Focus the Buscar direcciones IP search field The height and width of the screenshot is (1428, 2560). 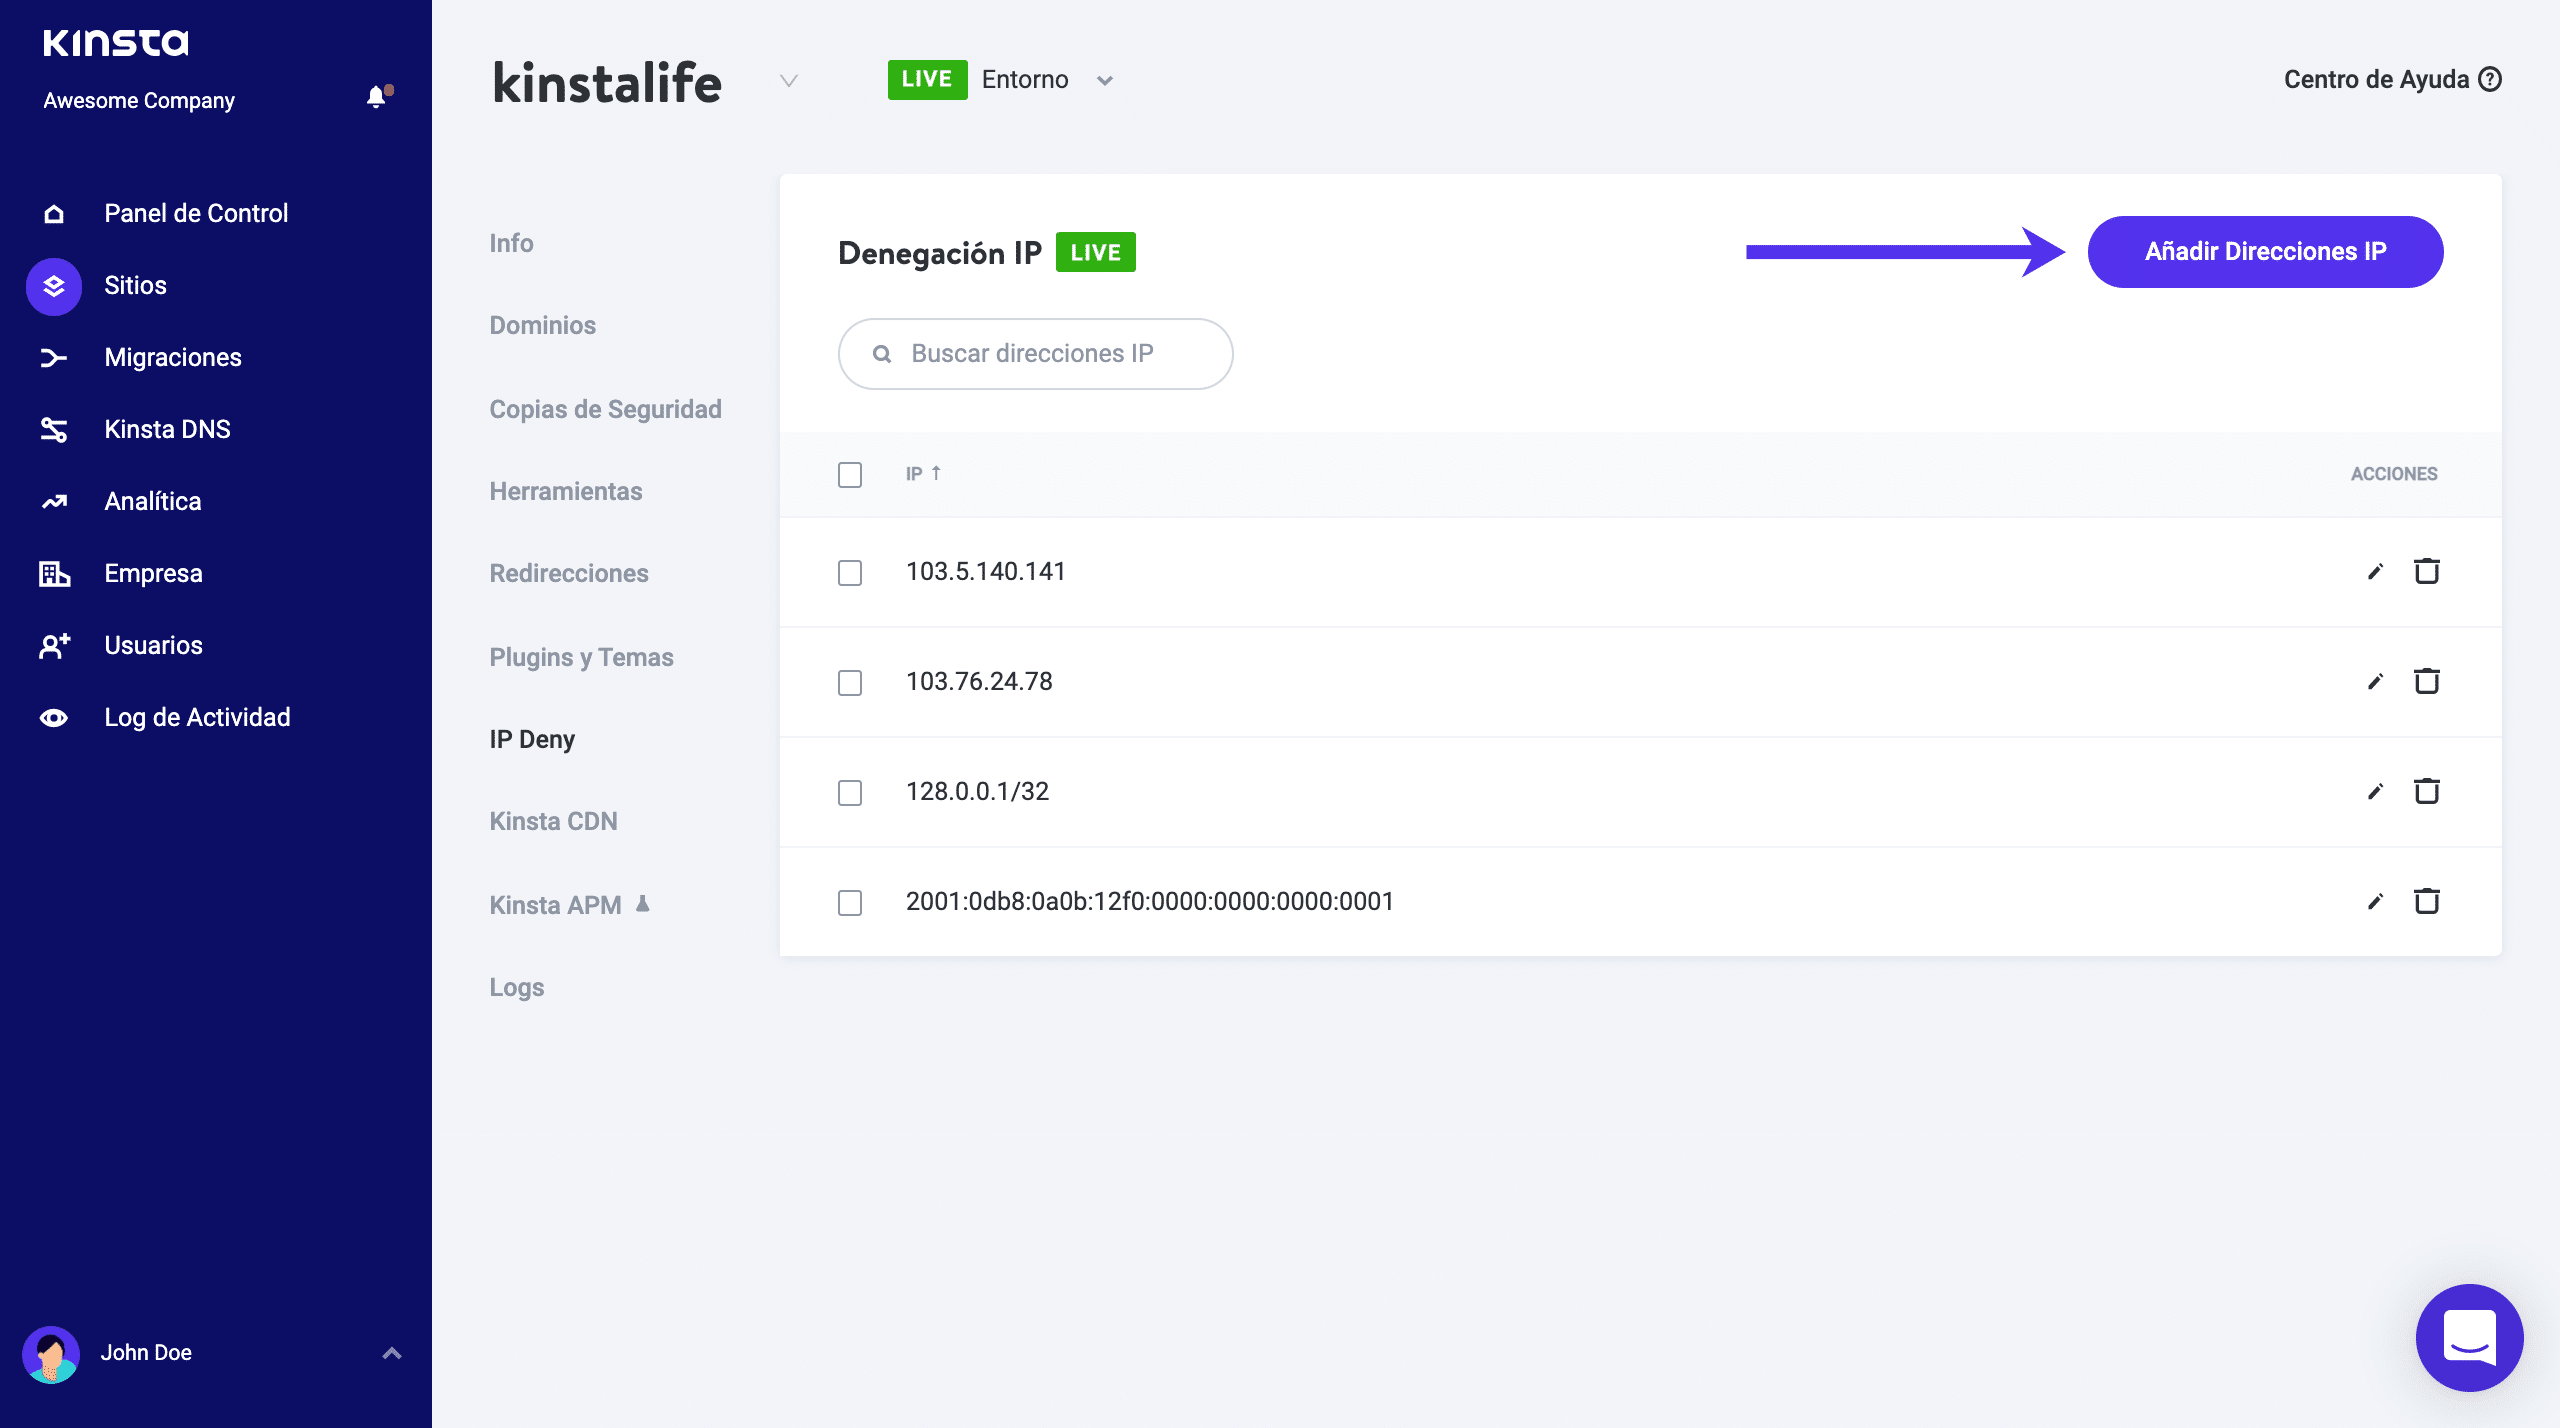(x=1034, y=354)
